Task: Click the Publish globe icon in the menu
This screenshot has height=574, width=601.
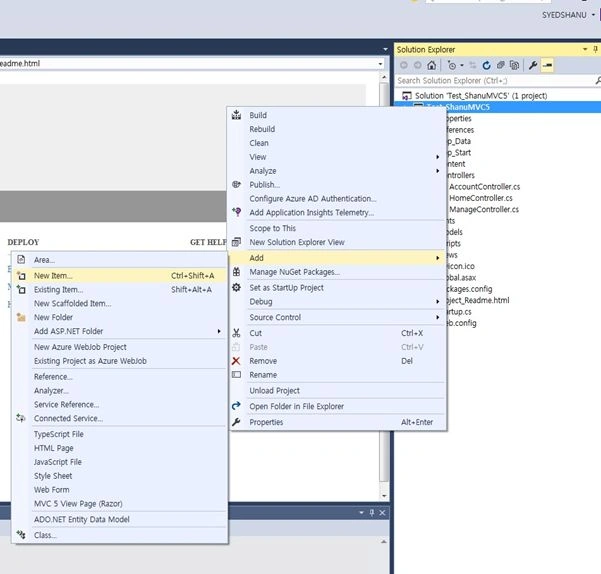Action: click(x=236, y=184)
